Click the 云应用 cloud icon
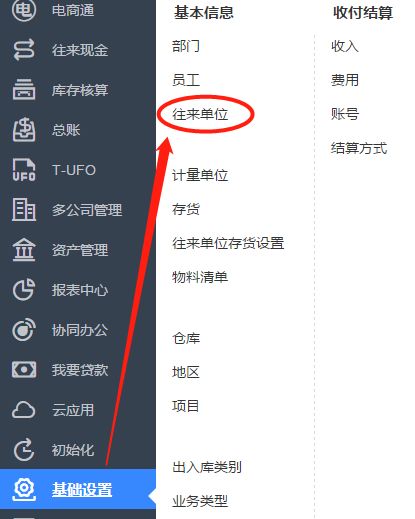 [24, 410]
